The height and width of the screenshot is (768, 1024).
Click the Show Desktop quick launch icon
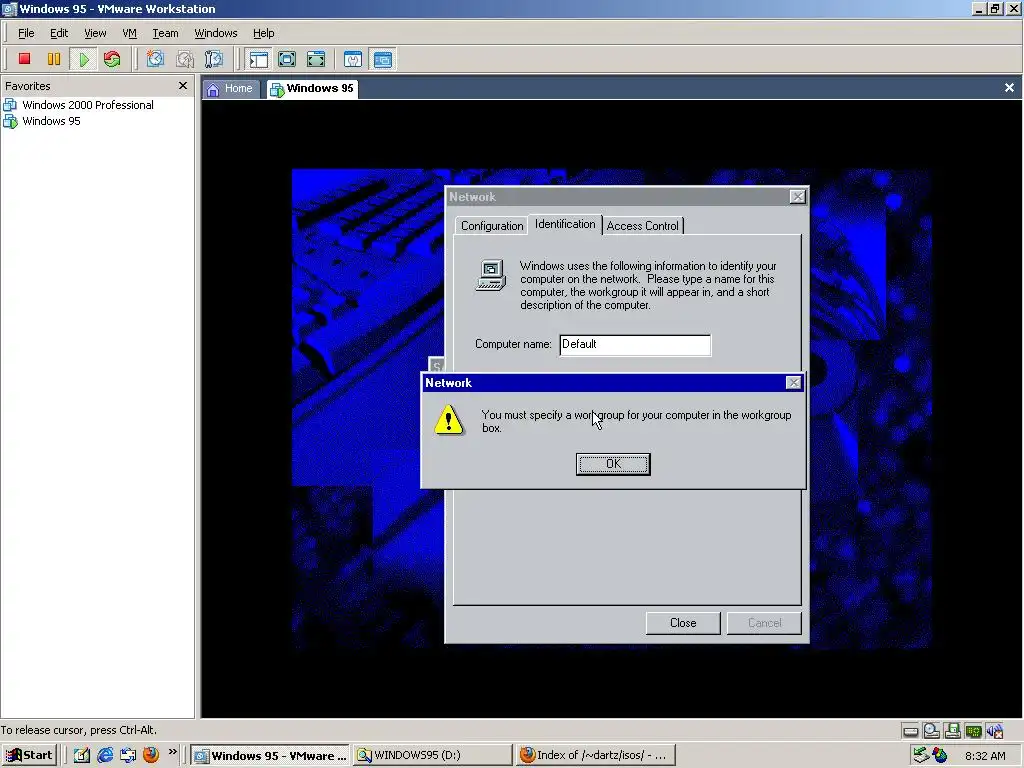[x=82, y=755]
